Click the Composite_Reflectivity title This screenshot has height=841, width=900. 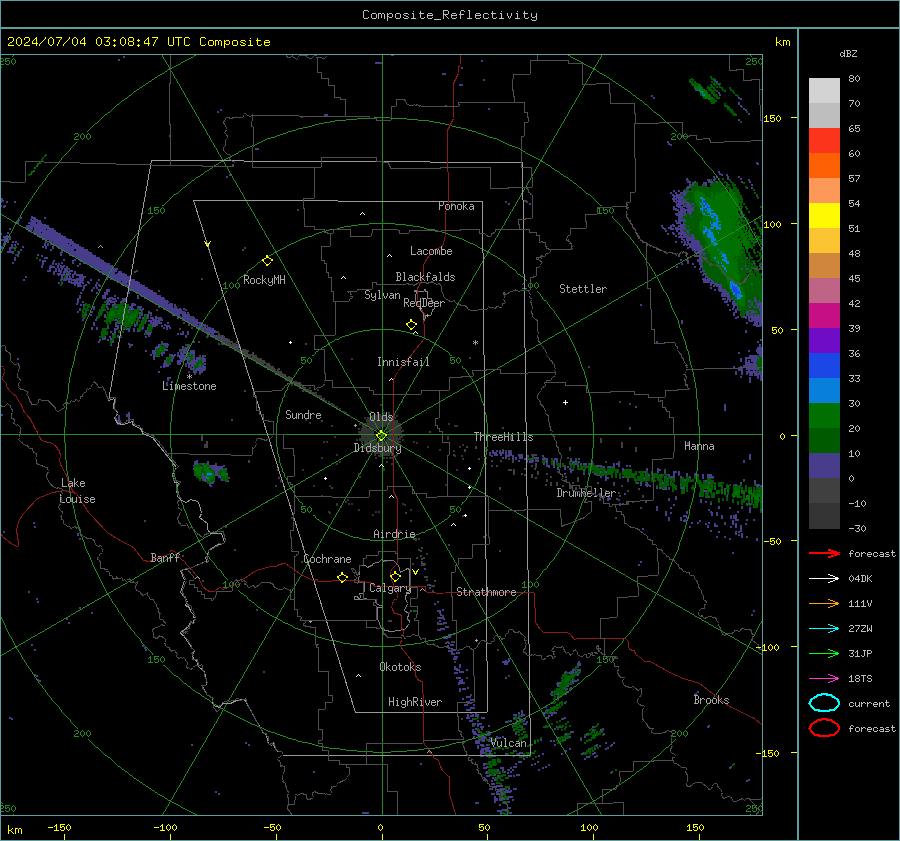click(x=450, y=15)
